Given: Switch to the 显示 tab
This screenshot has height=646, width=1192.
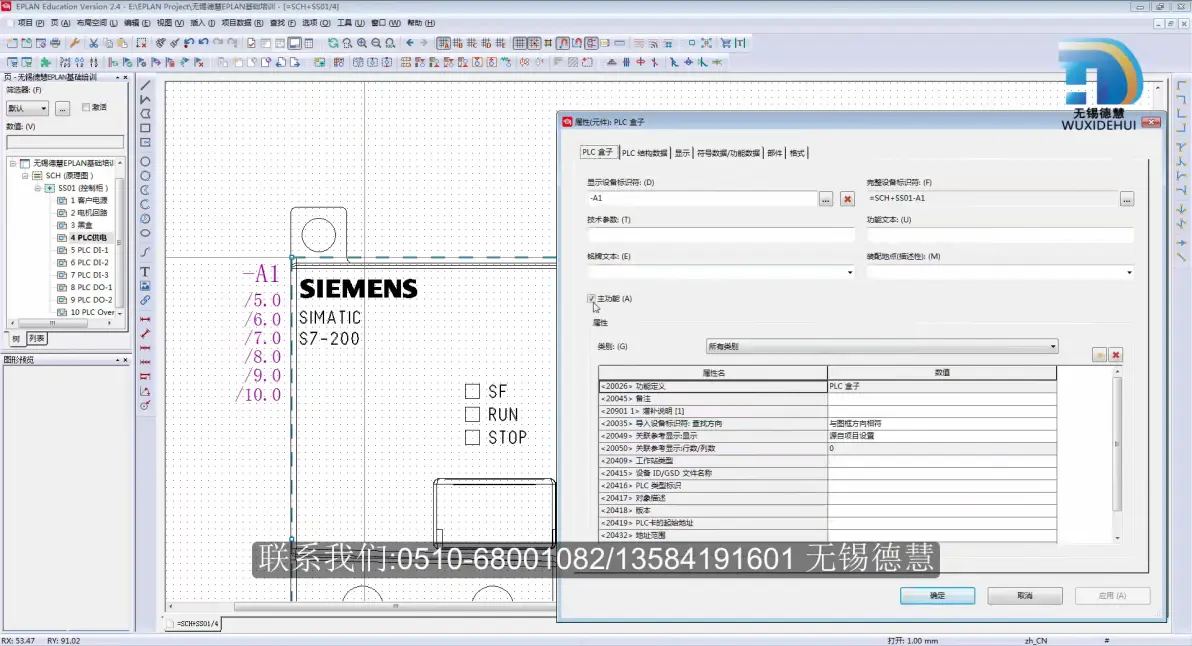Looking at the screenshot, I should coord(682,153).
